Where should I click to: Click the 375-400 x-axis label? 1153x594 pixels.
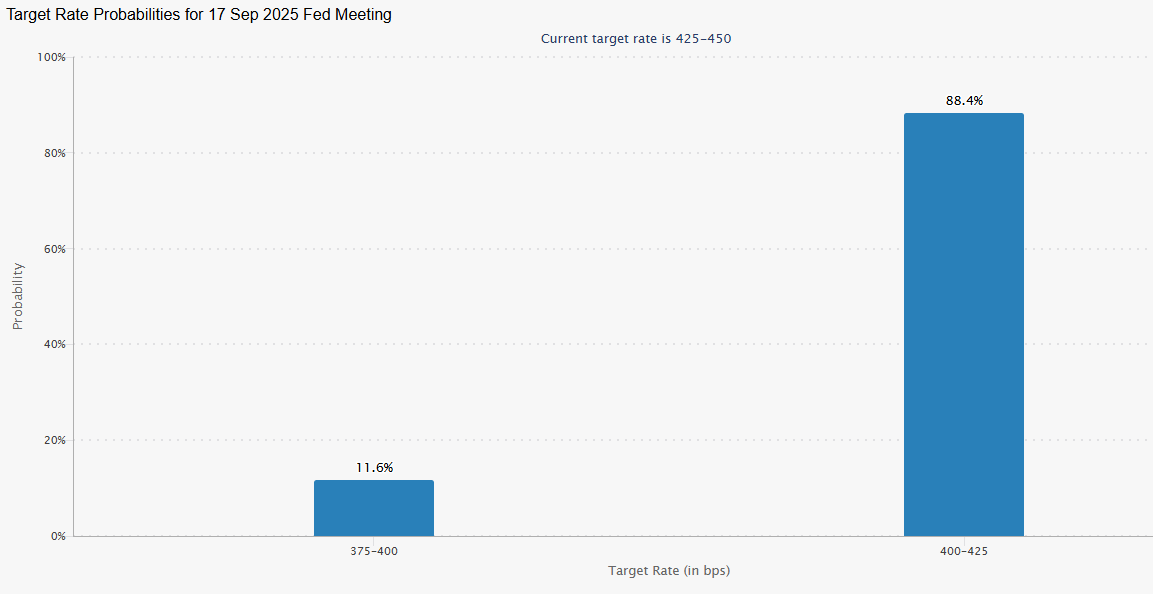tap(374, 551)
